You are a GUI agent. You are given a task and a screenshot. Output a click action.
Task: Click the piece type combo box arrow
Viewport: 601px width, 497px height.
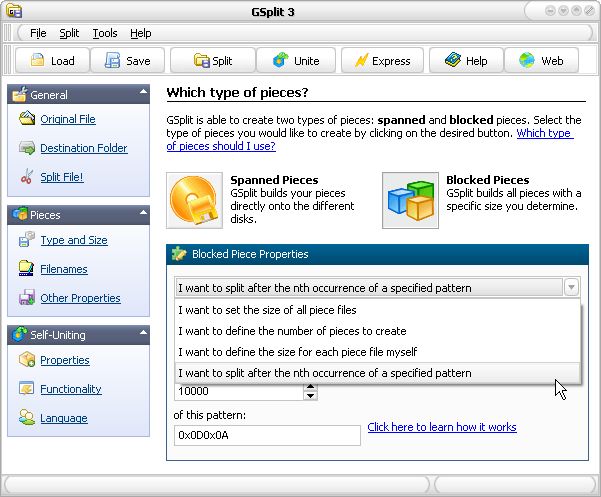[x=571, y=288]
